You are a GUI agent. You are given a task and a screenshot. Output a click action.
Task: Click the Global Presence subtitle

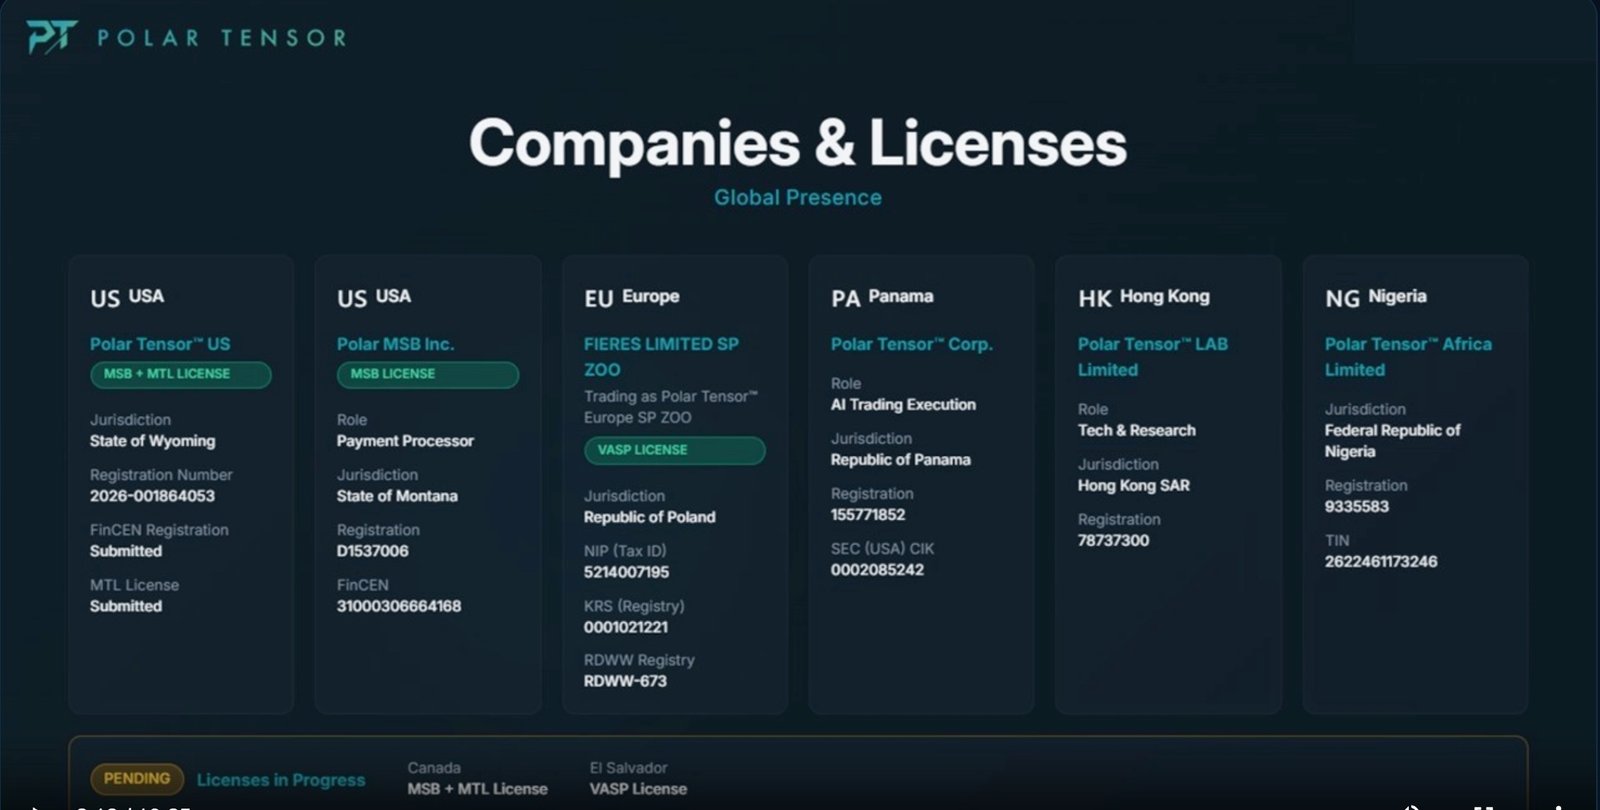pos(798,198)
